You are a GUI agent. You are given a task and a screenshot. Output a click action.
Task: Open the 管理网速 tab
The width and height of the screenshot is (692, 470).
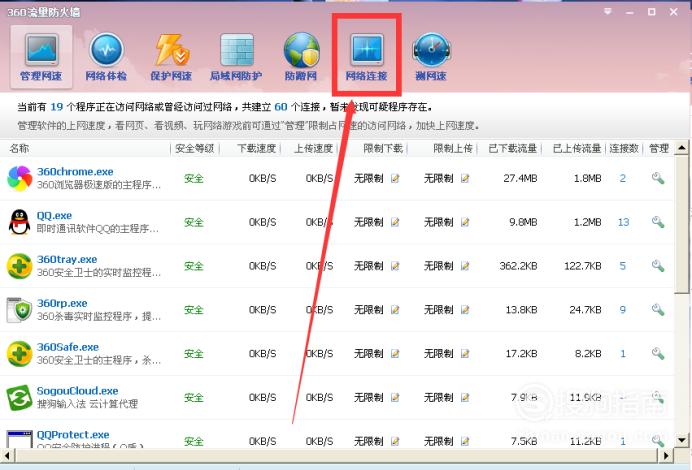pos(41,56)
